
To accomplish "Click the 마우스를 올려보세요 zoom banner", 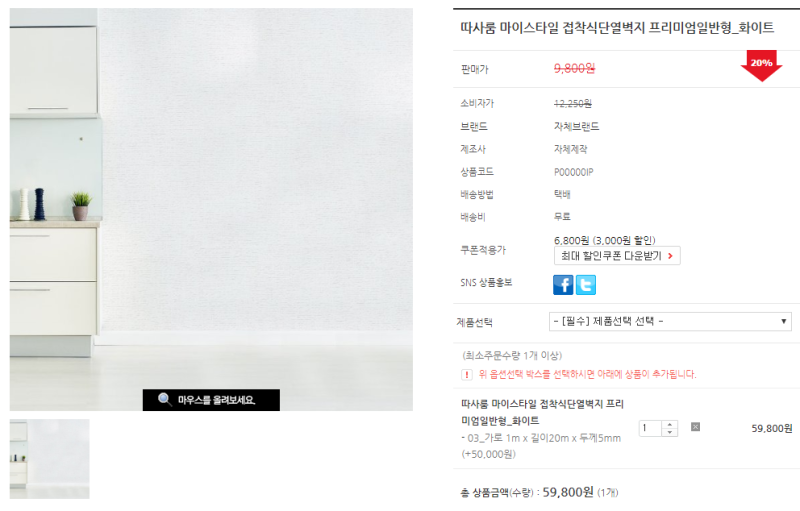I will click(x=211, y=400).
